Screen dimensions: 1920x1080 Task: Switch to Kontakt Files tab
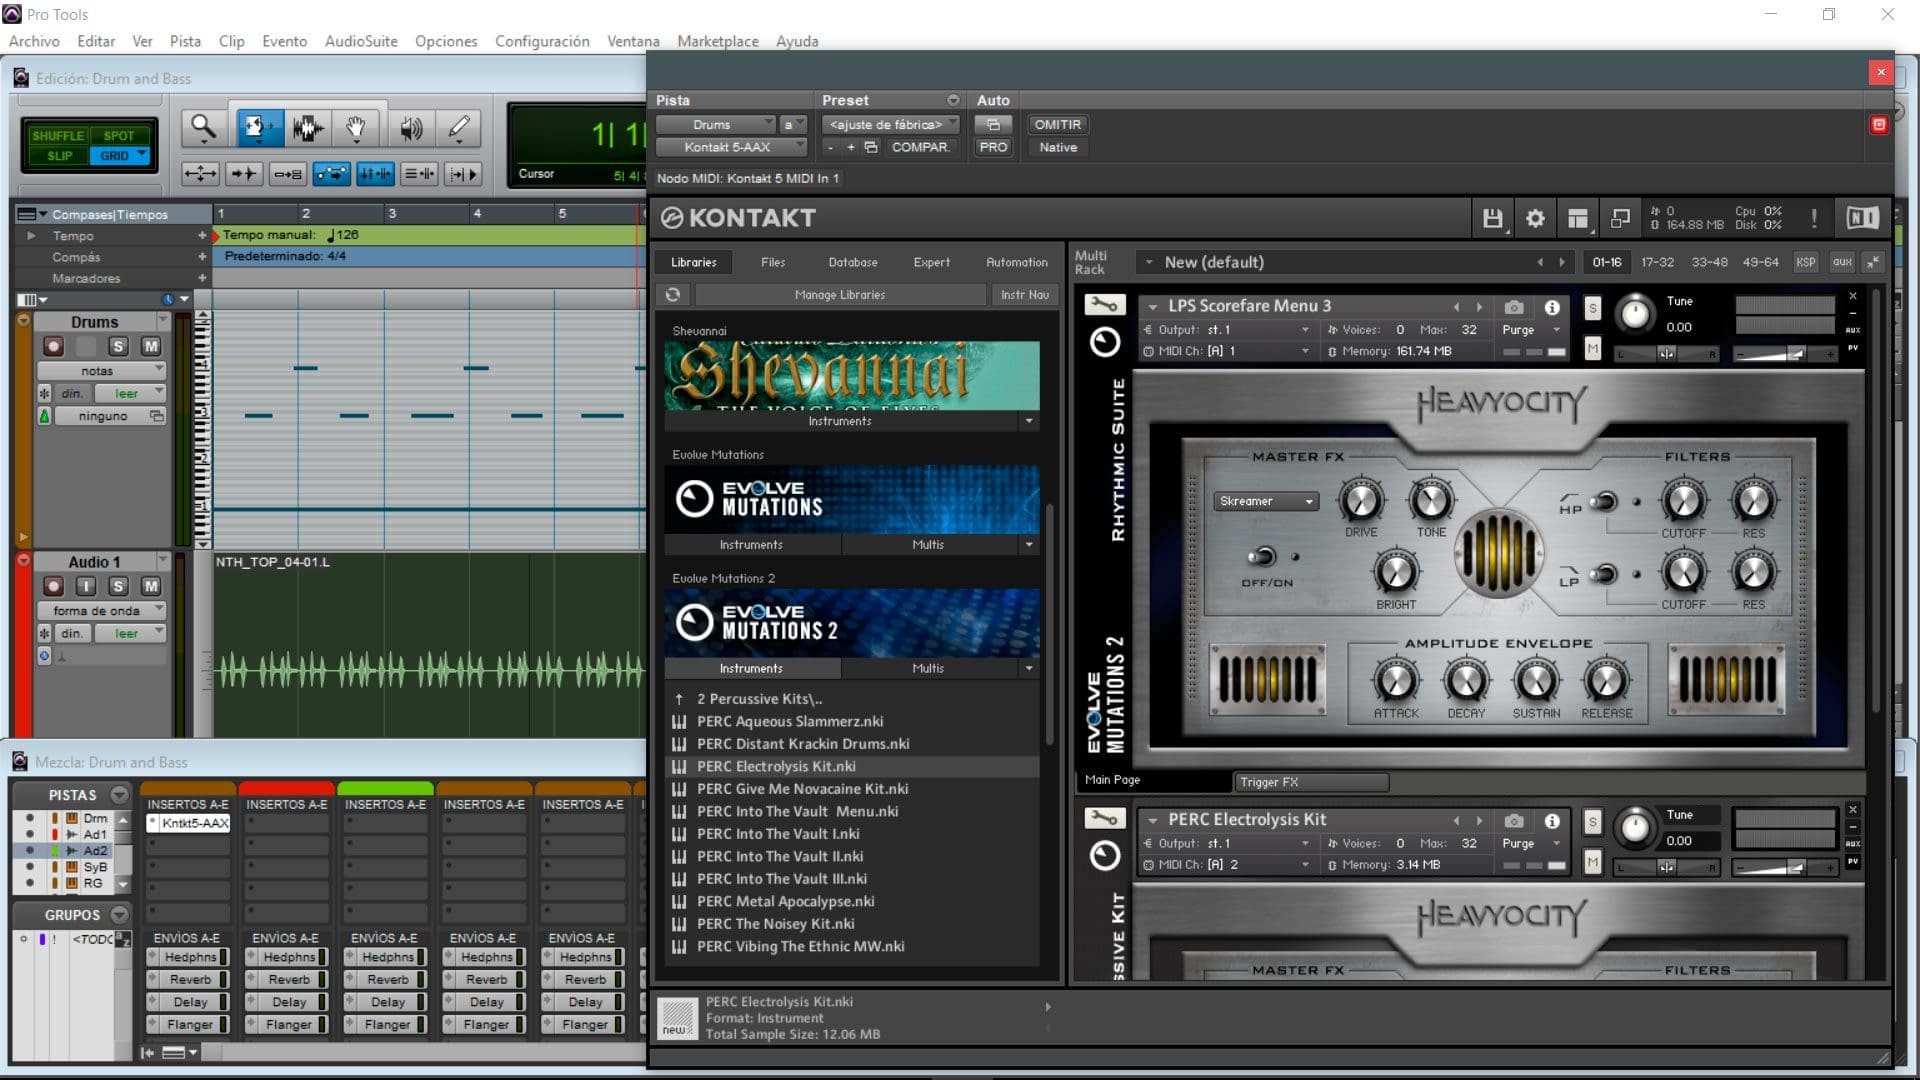point(773,262)
